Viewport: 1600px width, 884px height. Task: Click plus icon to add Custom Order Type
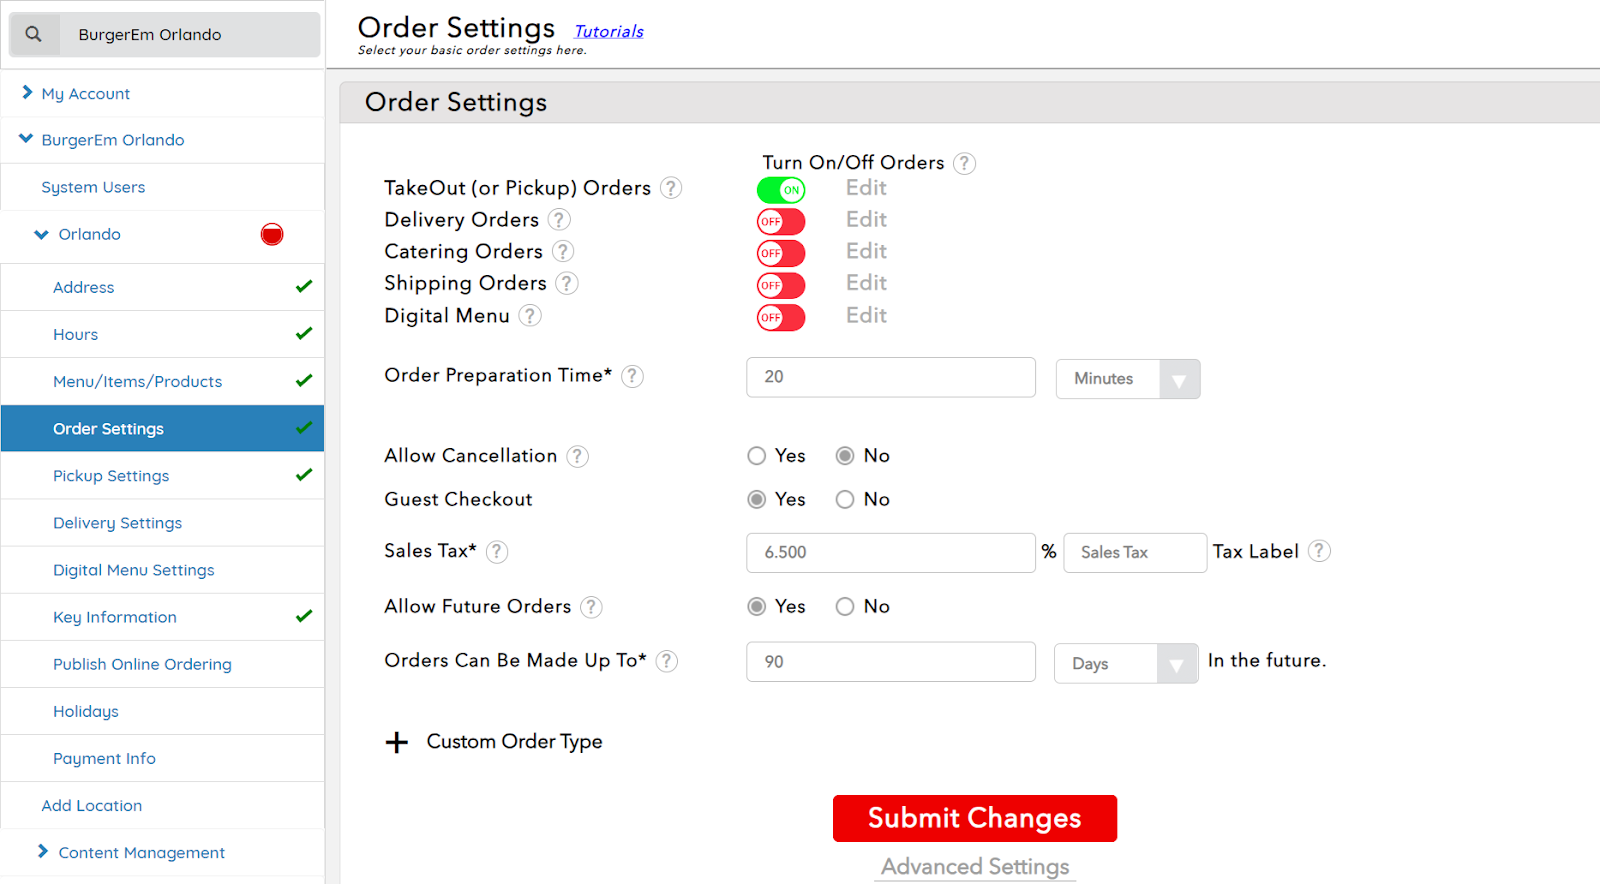click(x=397, y=742)
